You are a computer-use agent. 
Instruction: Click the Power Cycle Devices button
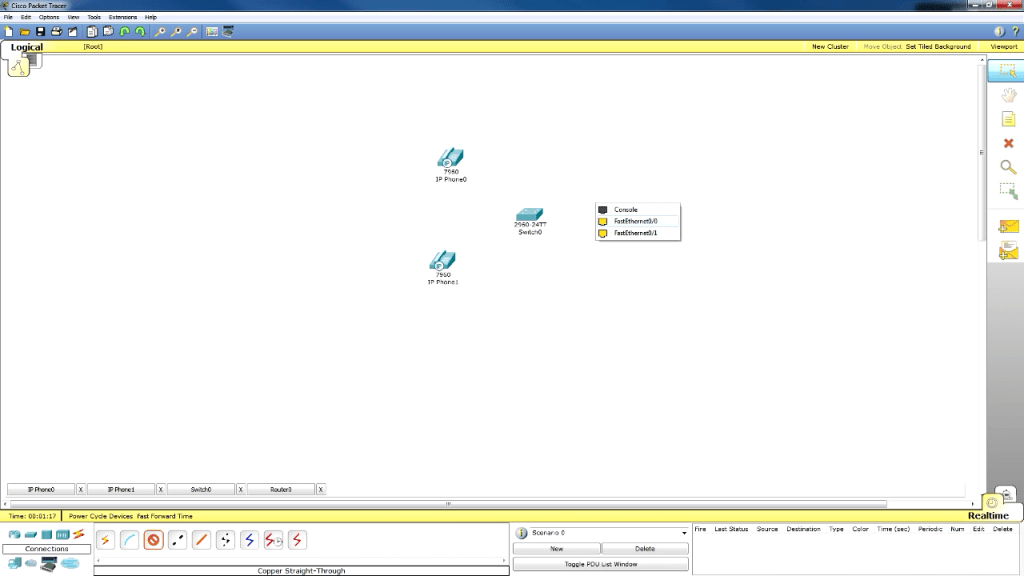tap(100, 516)
